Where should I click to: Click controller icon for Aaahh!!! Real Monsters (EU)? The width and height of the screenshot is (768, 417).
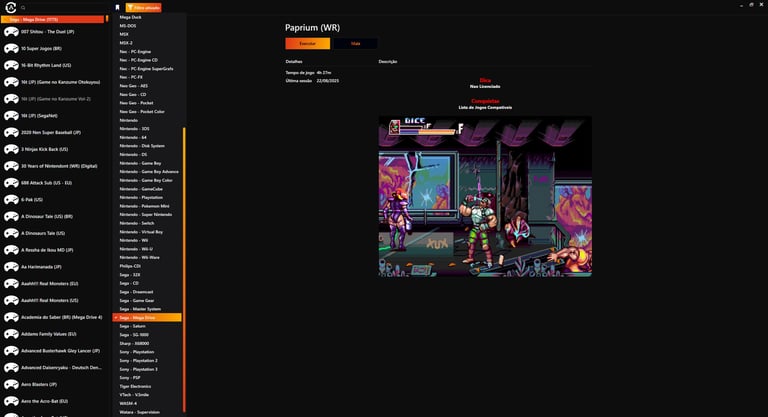click(11, 284)
